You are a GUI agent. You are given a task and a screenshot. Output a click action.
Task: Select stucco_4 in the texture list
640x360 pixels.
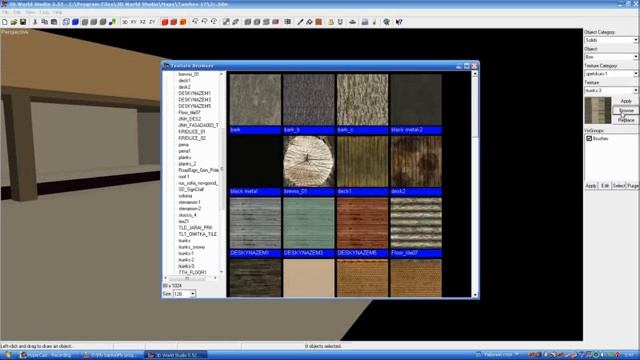[x=187, y=215]
